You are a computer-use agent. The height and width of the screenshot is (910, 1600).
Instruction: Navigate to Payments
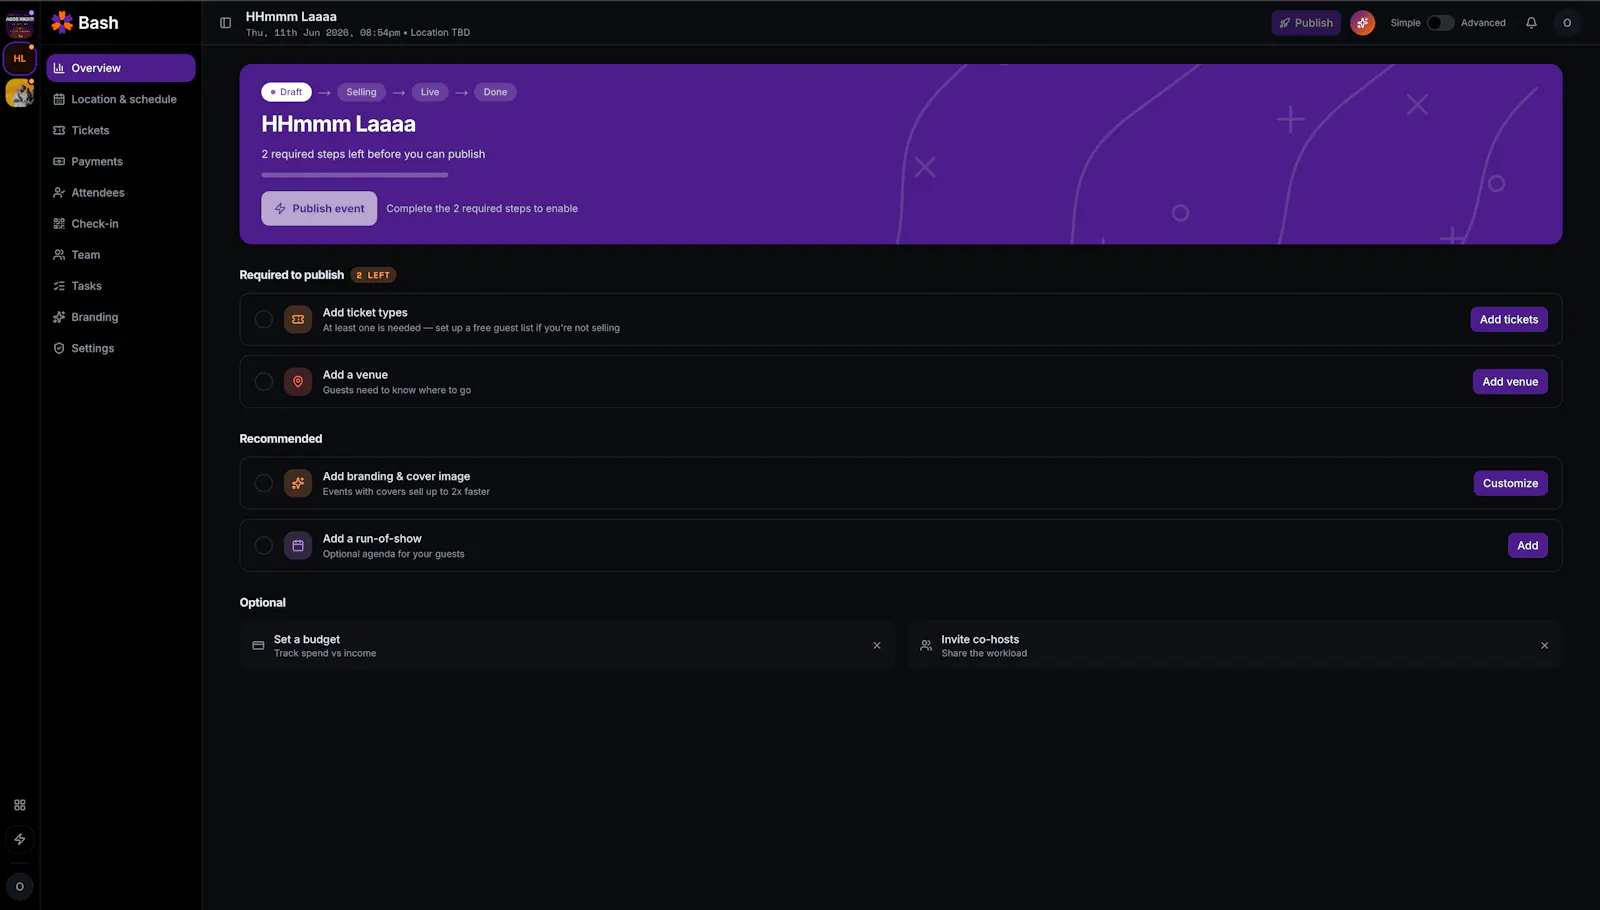[x=121, y=161]
